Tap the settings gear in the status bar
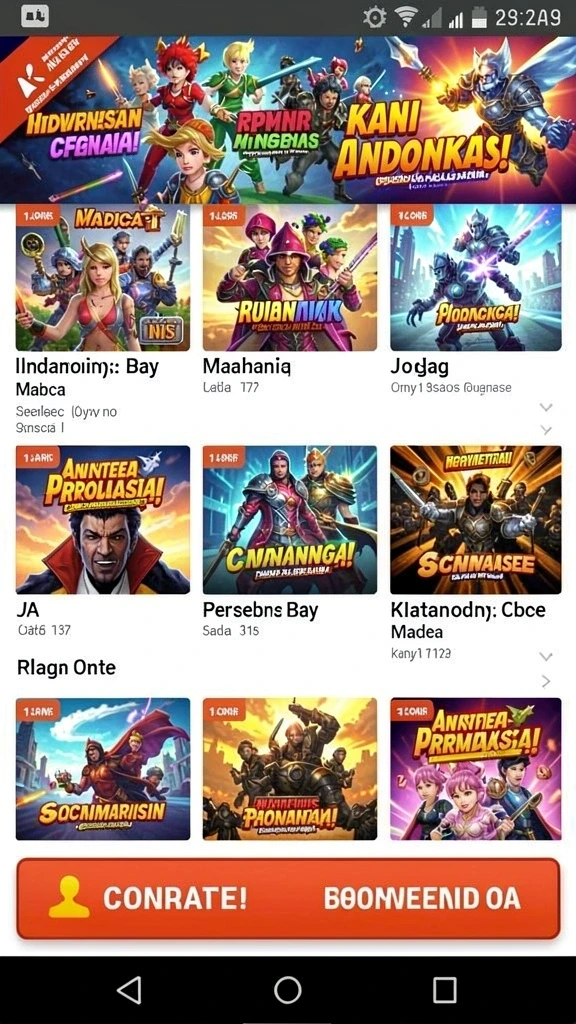This screenshot has height=1024, width=576. click(x=375, y=18)
